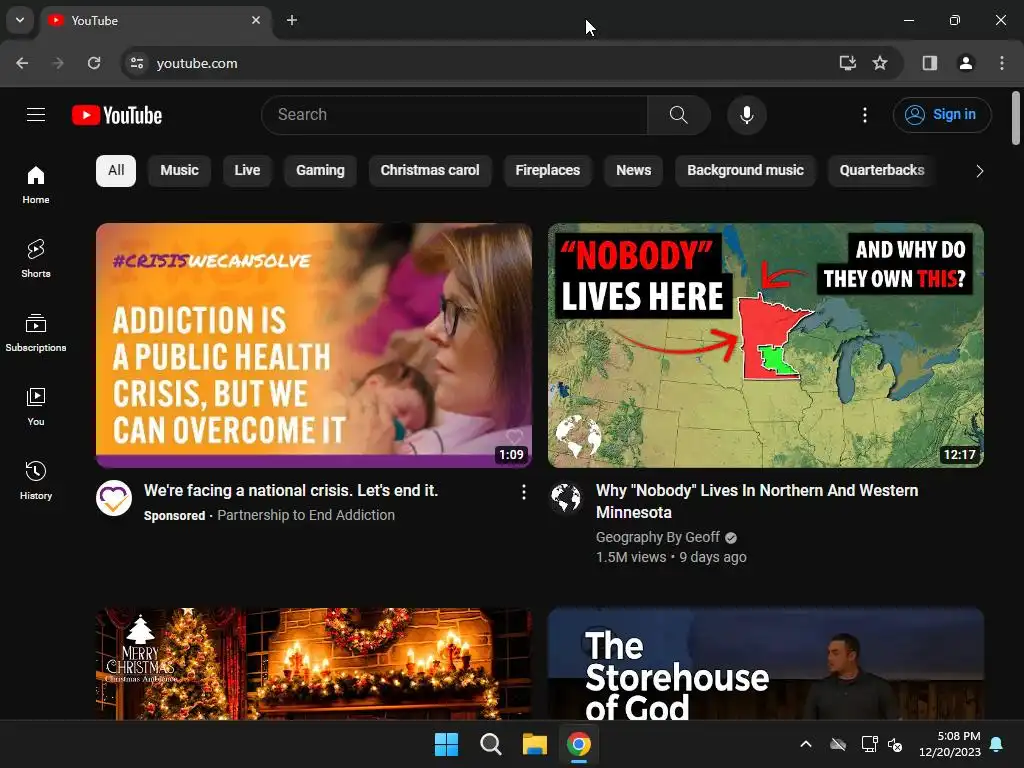Click Chrome icon in the taskbar

tap(579, 744)
